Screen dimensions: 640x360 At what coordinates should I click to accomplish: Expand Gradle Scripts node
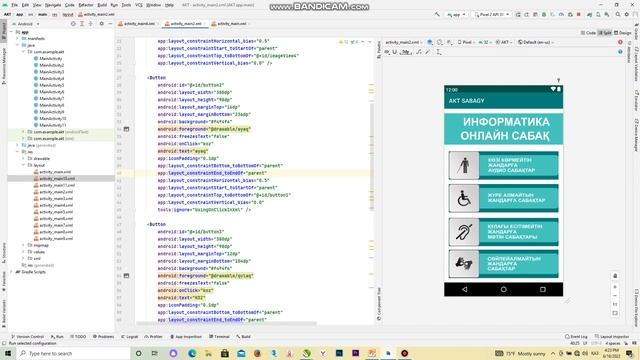coord(11,272)
